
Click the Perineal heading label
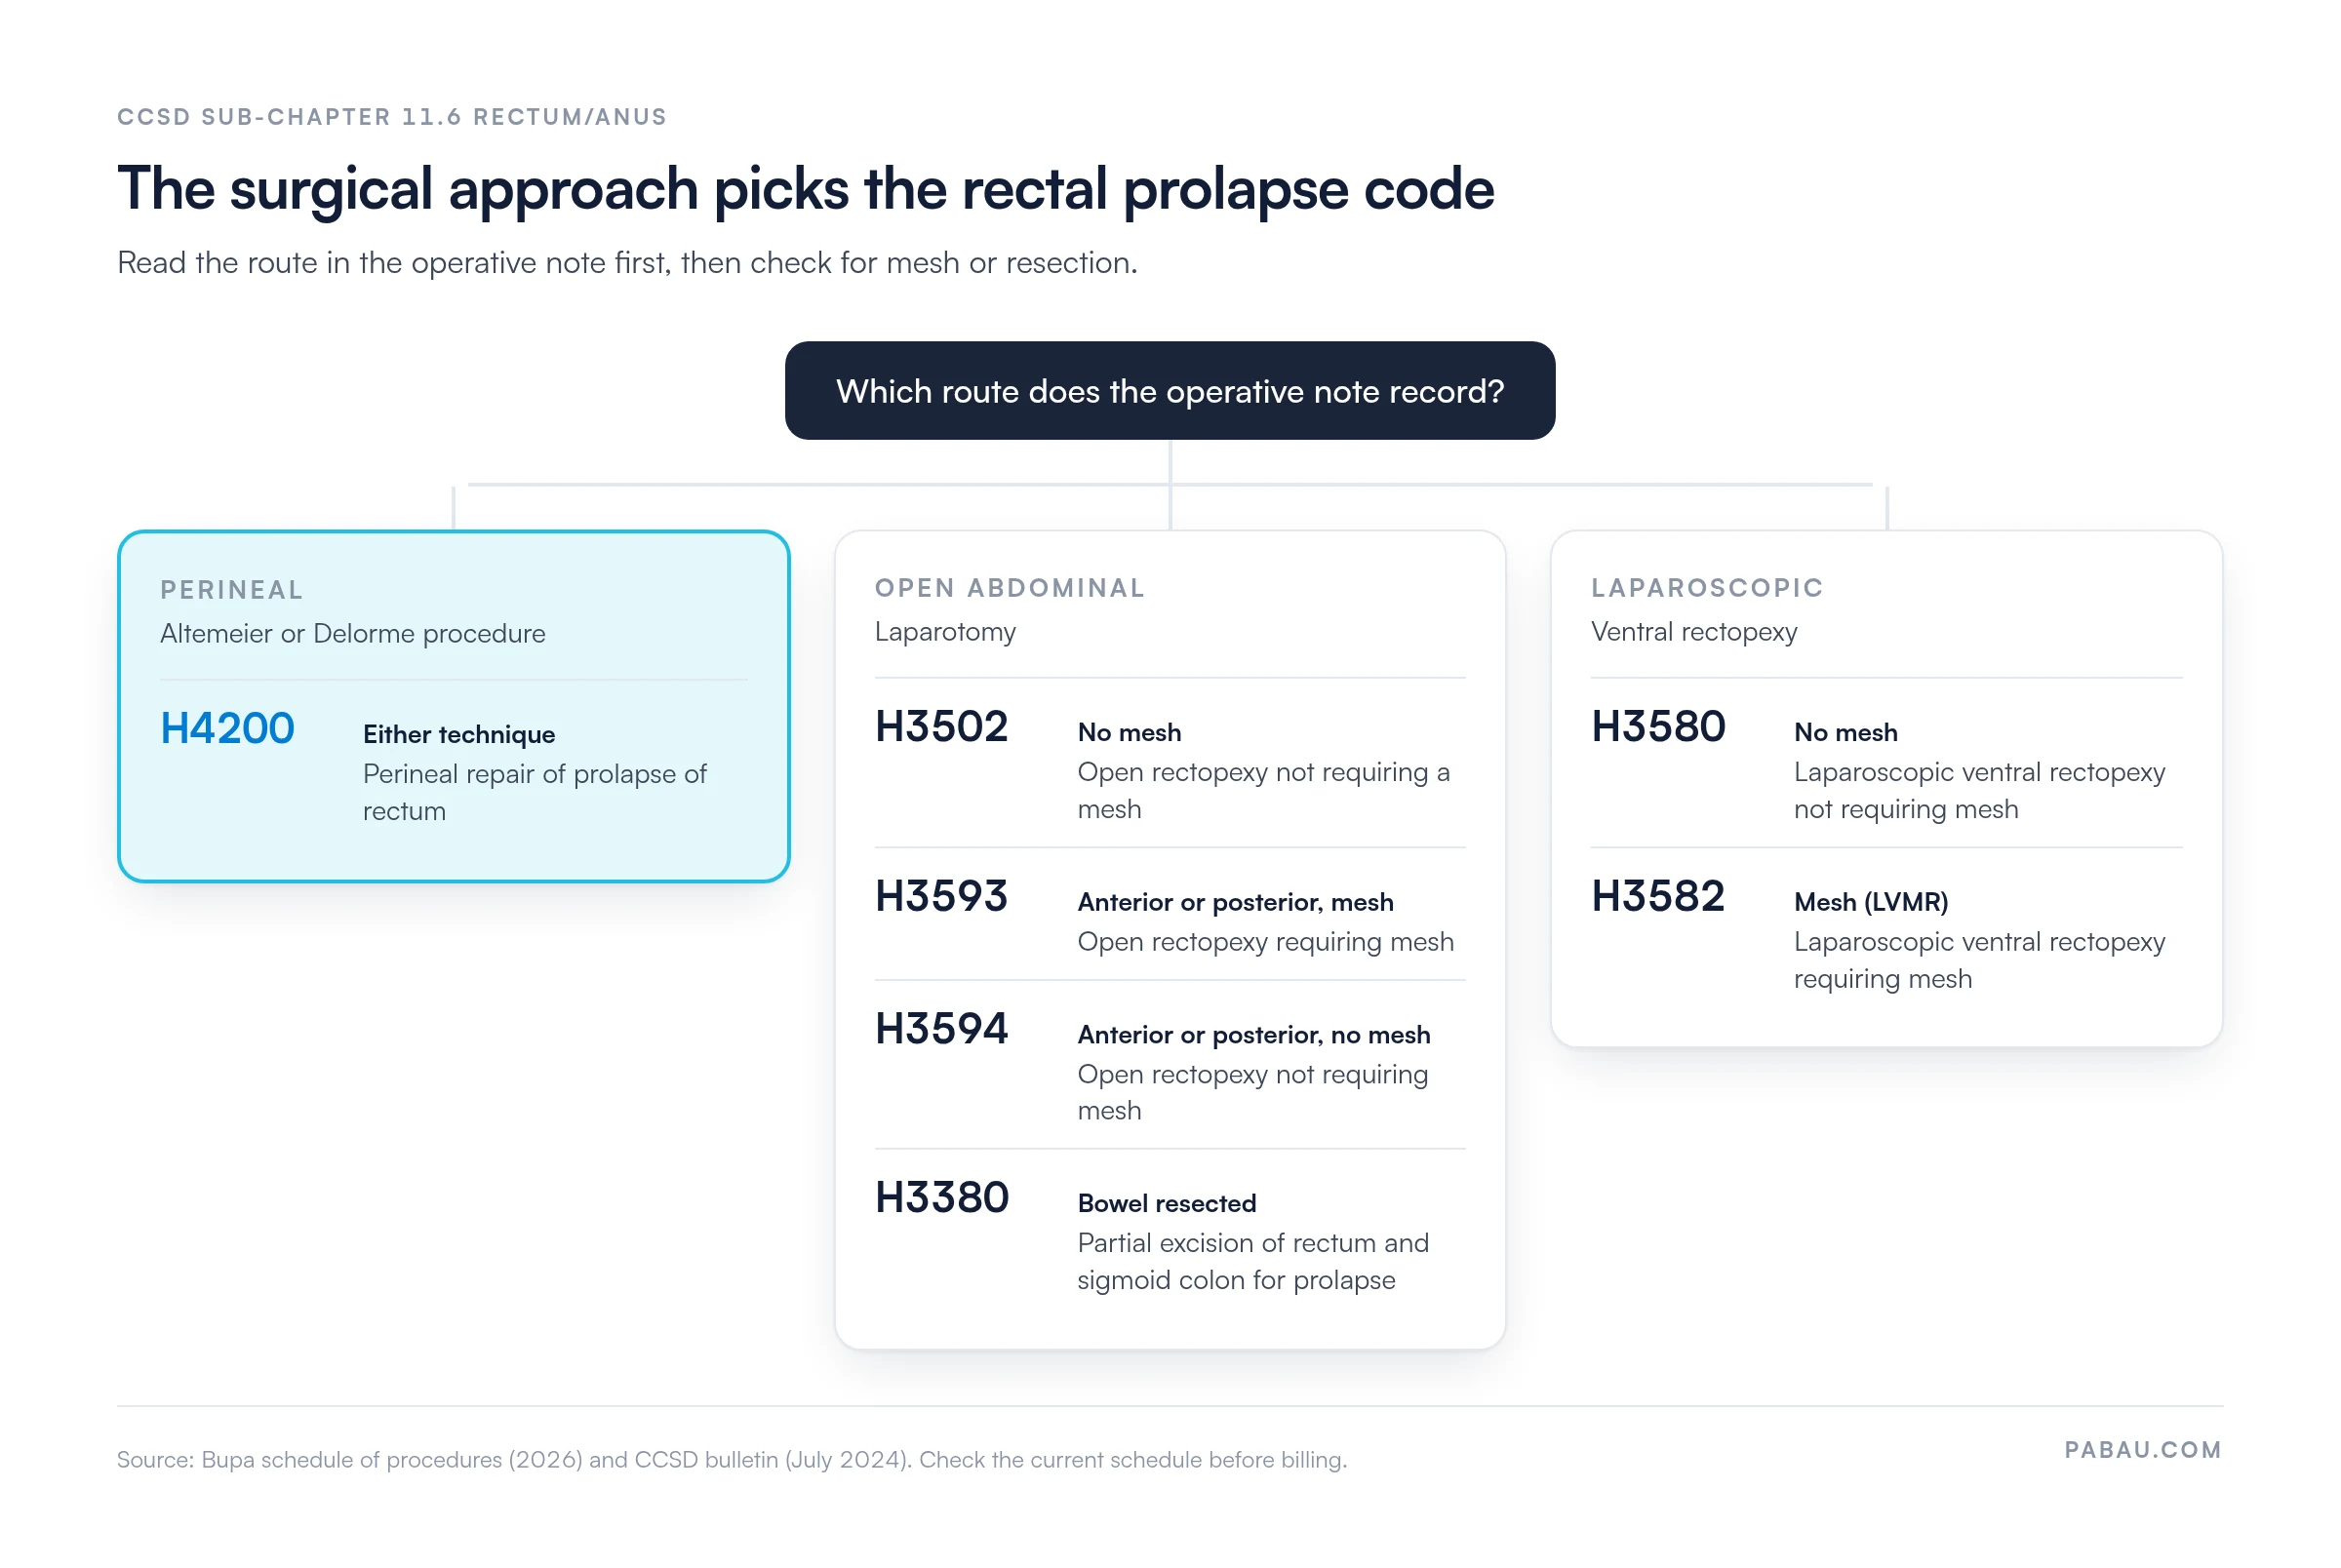(232, 590)
